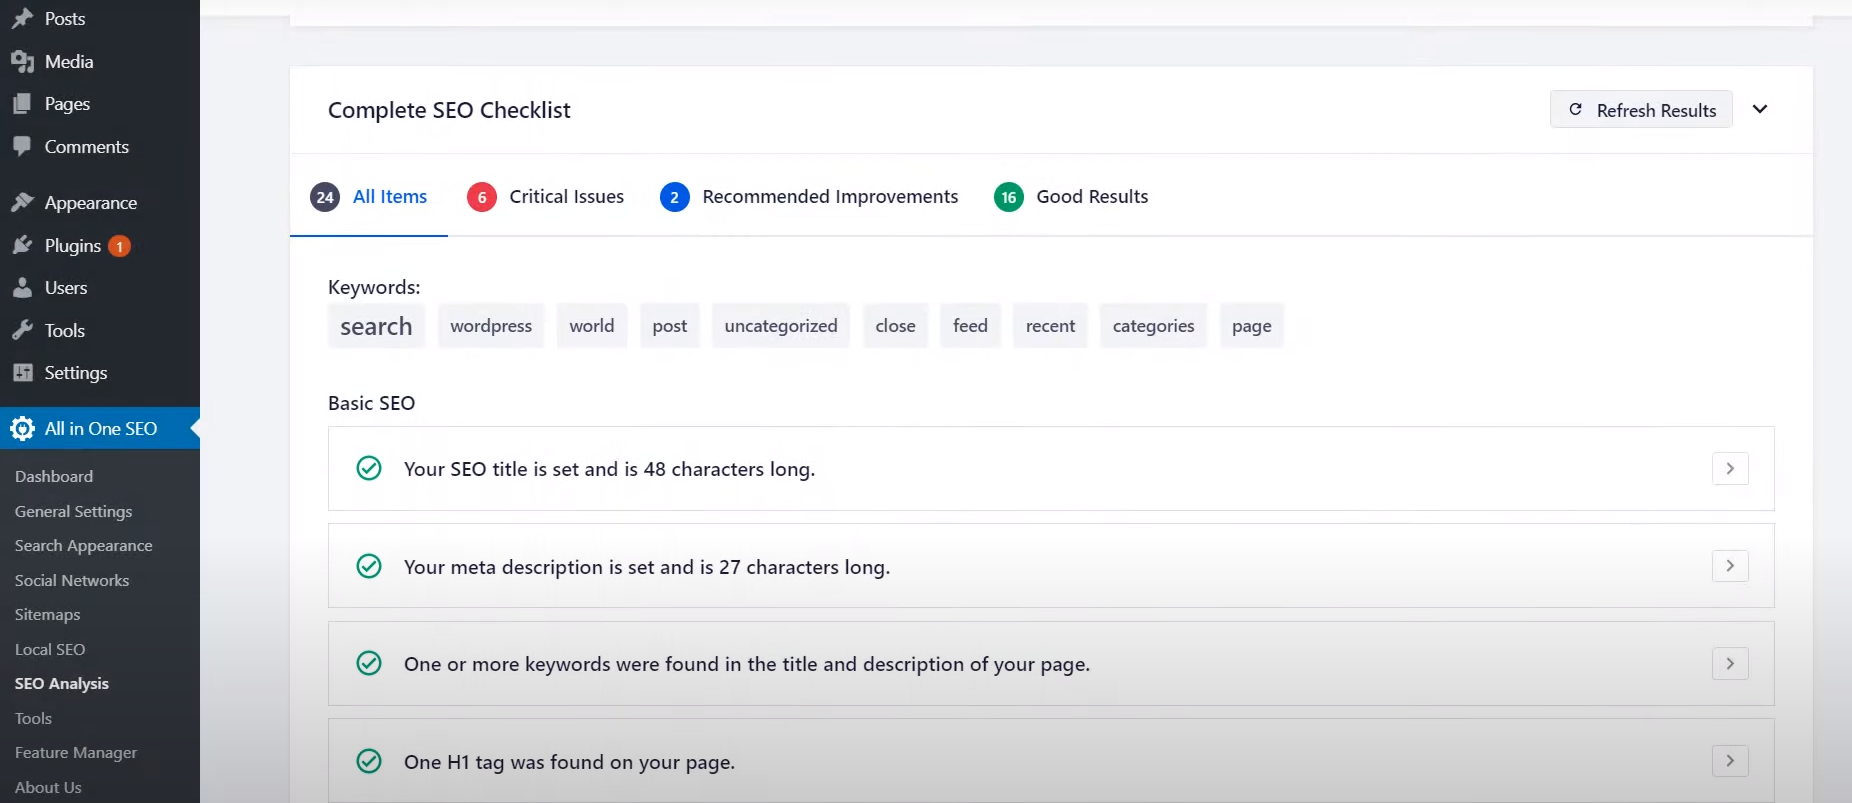Click the Posts pushpin icon
Viewport: 1852px width, 803px height.
pyautogui.click(x=22, y=19)
